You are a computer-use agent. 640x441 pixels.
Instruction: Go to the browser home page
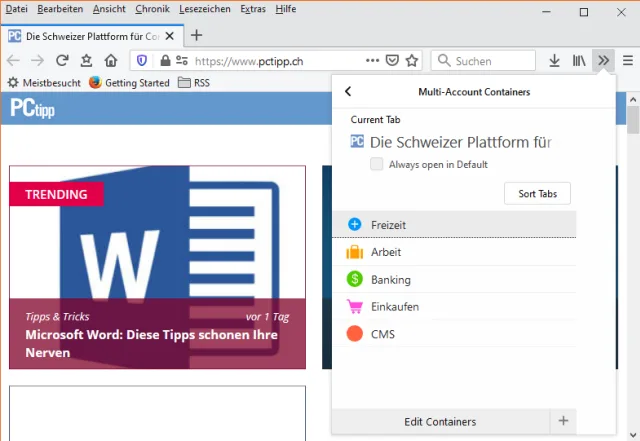(x=111, y=61)
